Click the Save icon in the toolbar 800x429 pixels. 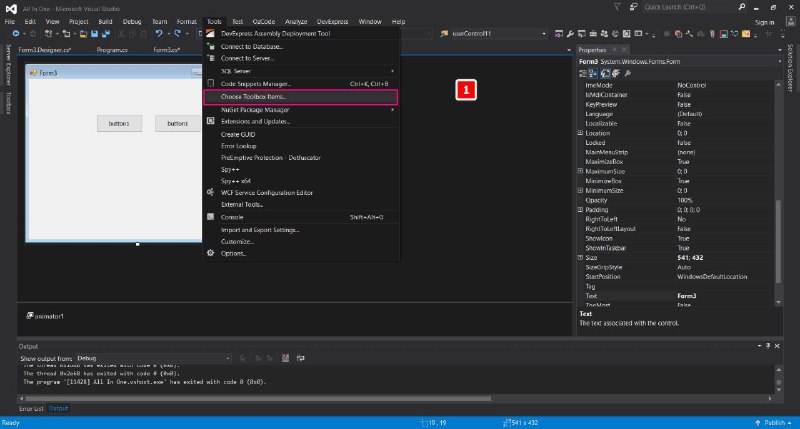94,34
